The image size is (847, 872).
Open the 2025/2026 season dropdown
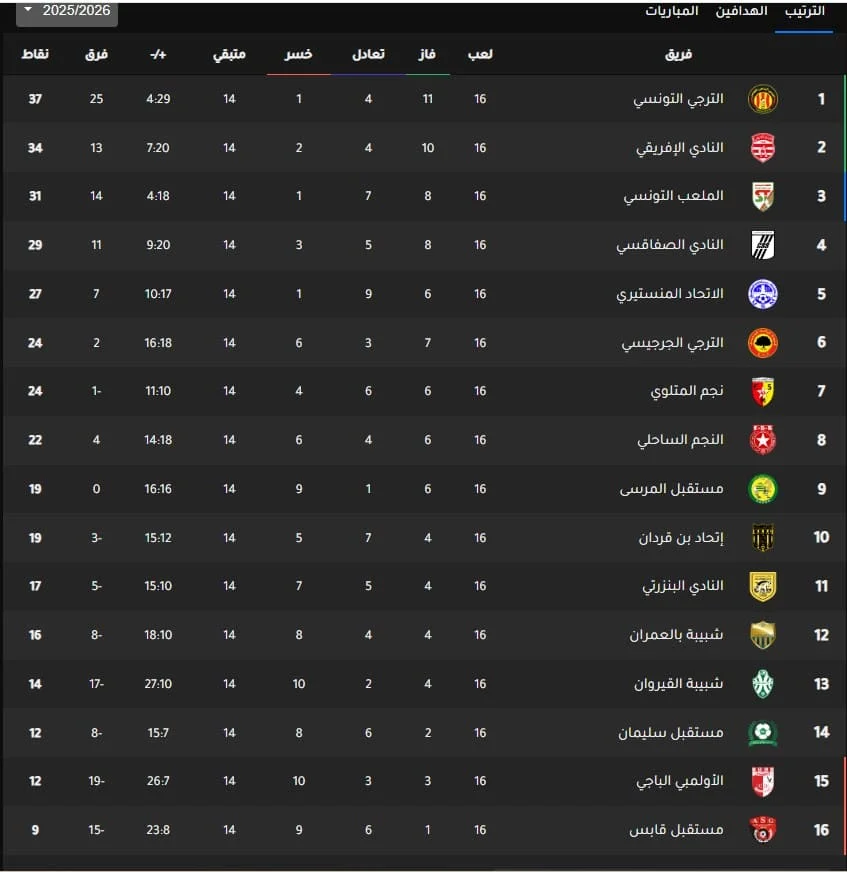click(x=67, y=11)
